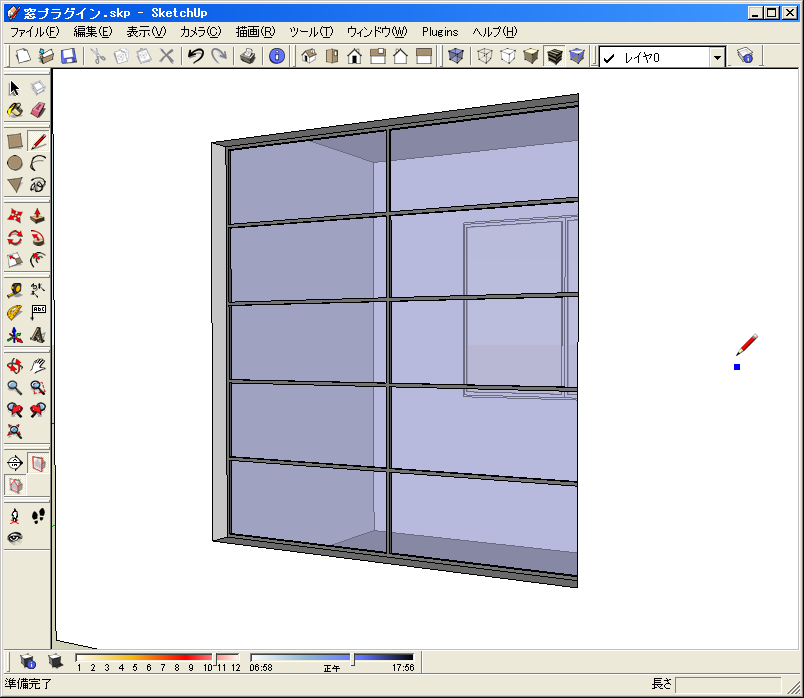Open the ウィンドウ(W) menu
The height and width of the screenshot is (698, 804).
pyautogui.click(x=377, y=32)
